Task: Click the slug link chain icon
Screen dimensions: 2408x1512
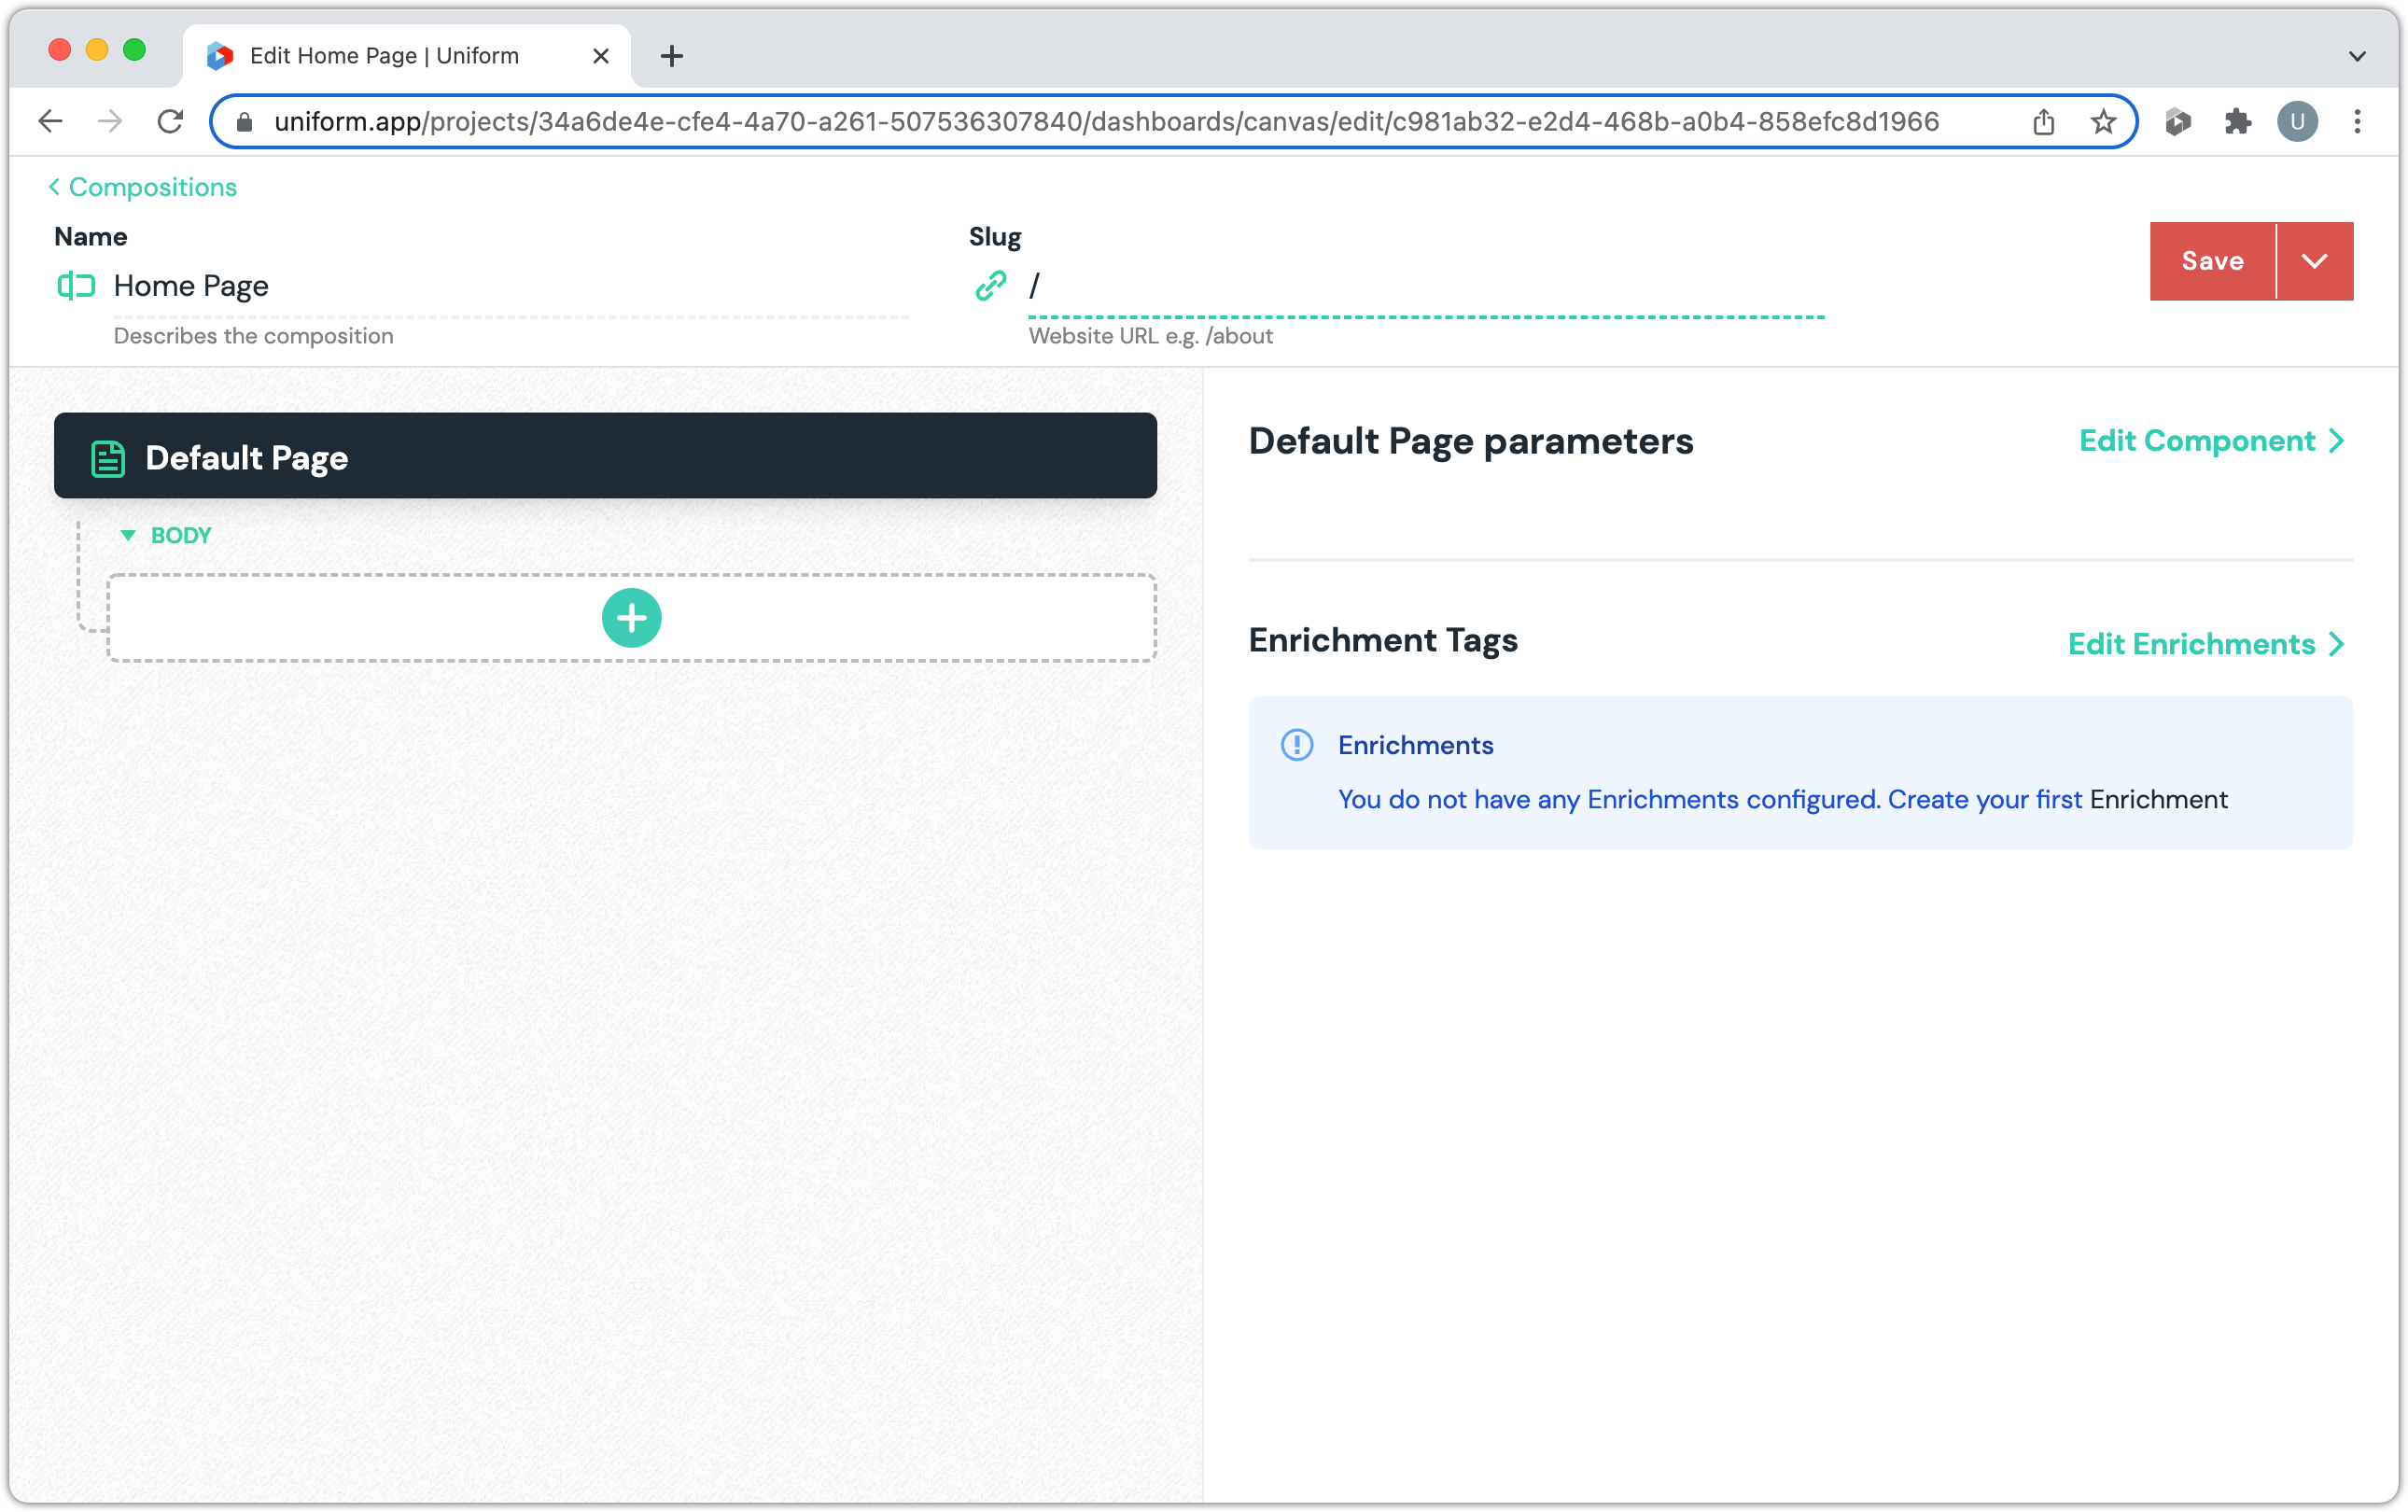Action: click(990, 286)
